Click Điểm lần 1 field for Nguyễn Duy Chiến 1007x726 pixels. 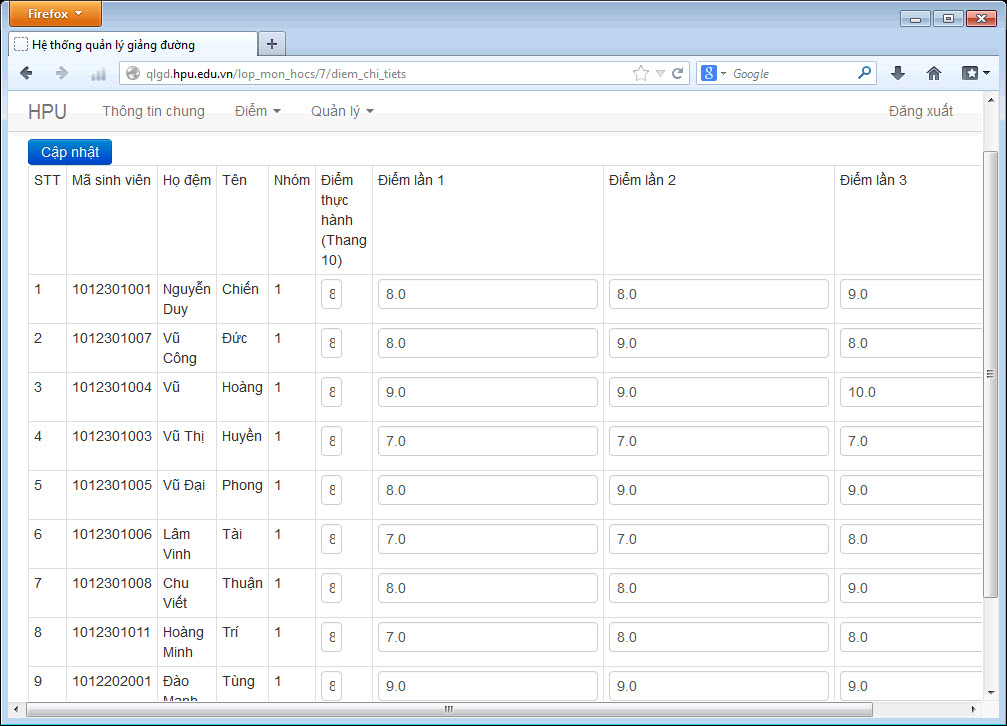click(487, 294)
